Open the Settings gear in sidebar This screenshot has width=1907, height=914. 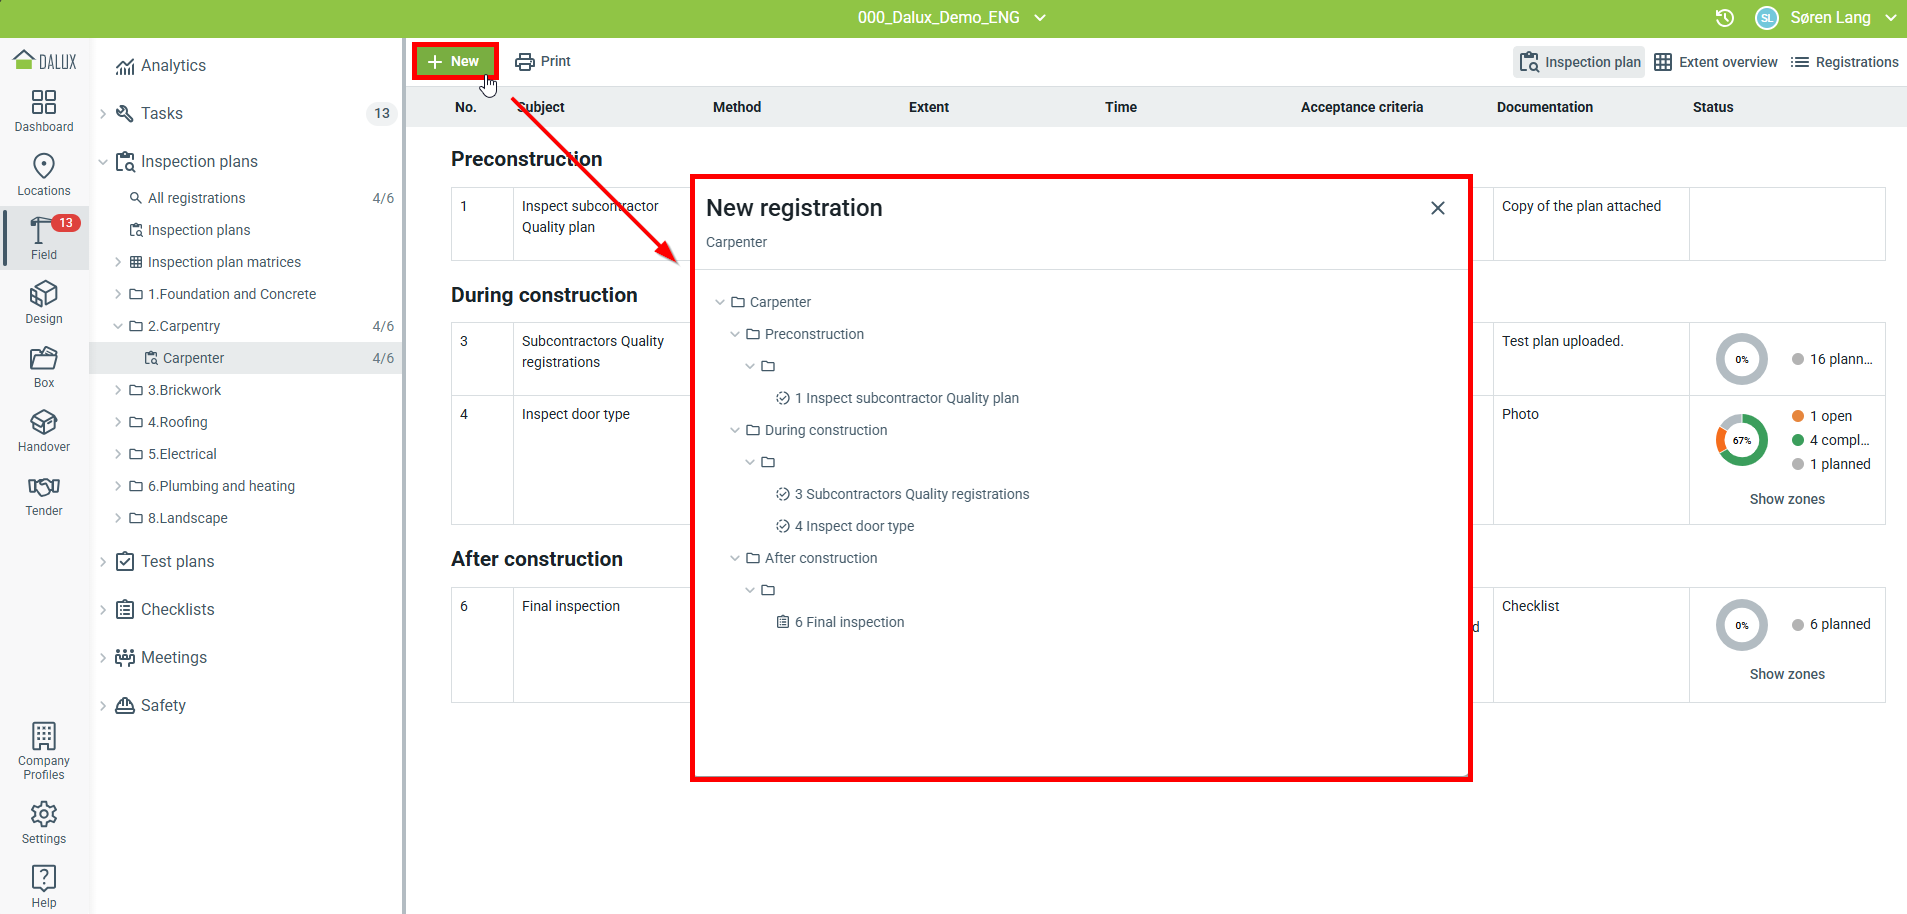tap(44, 822)
